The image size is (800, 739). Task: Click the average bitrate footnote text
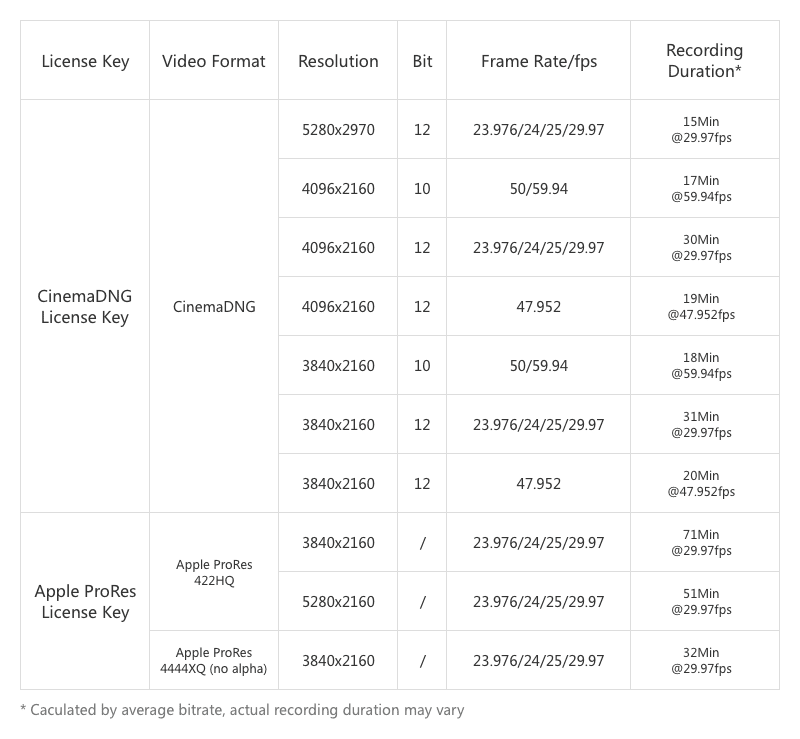[x=242, y=711]
